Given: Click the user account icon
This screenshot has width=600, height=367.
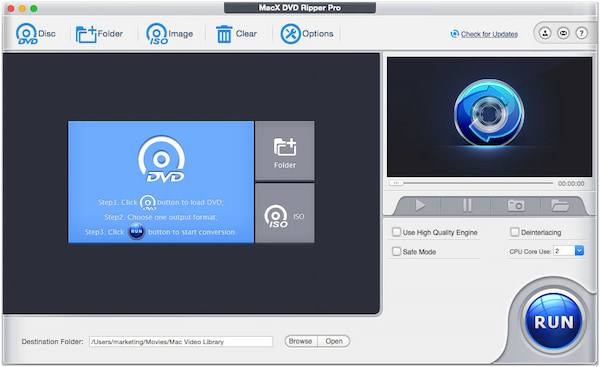Looking at the screenshot, I should tap(545, 33).
